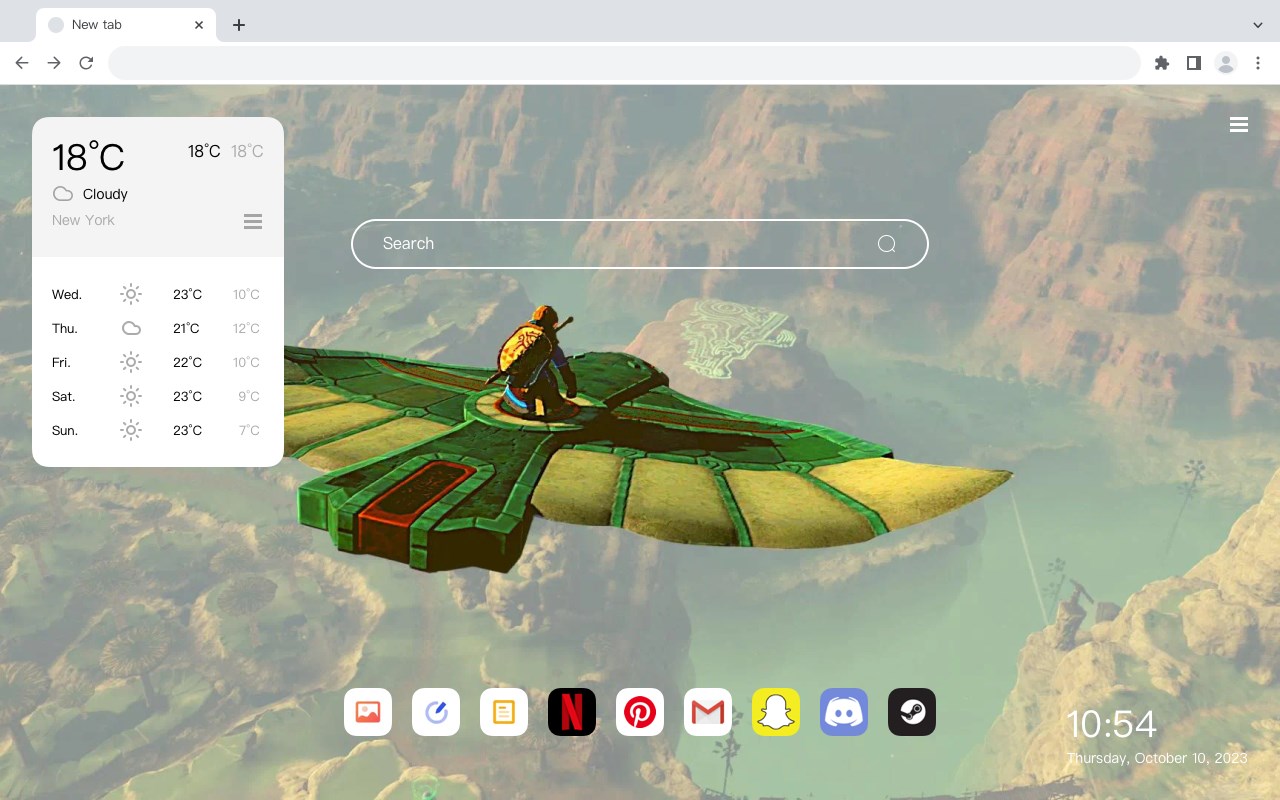
Task: Click the New York city label
Action: (x=83, y=220)
